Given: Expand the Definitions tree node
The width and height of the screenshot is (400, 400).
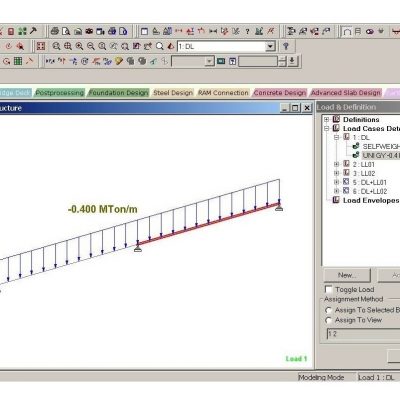Looking at the screenshot, I should click(x=327, y=119).
